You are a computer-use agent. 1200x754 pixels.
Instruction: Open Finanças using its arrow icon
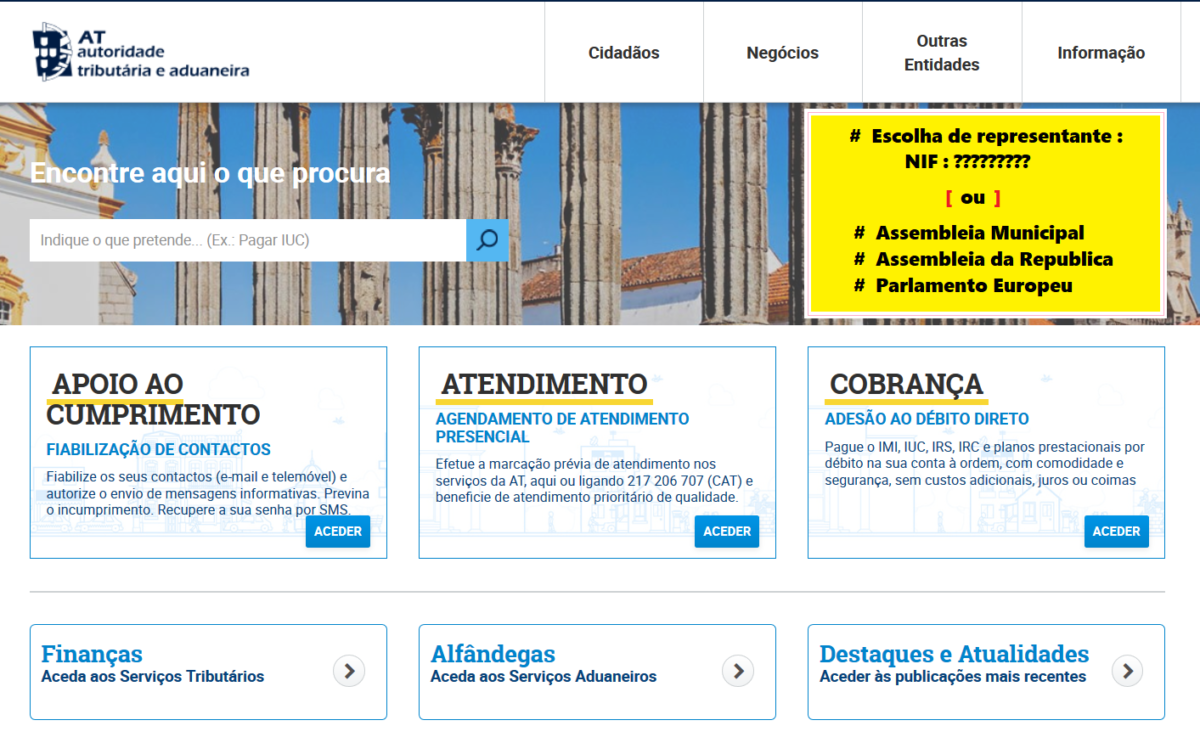coord(348,671)
